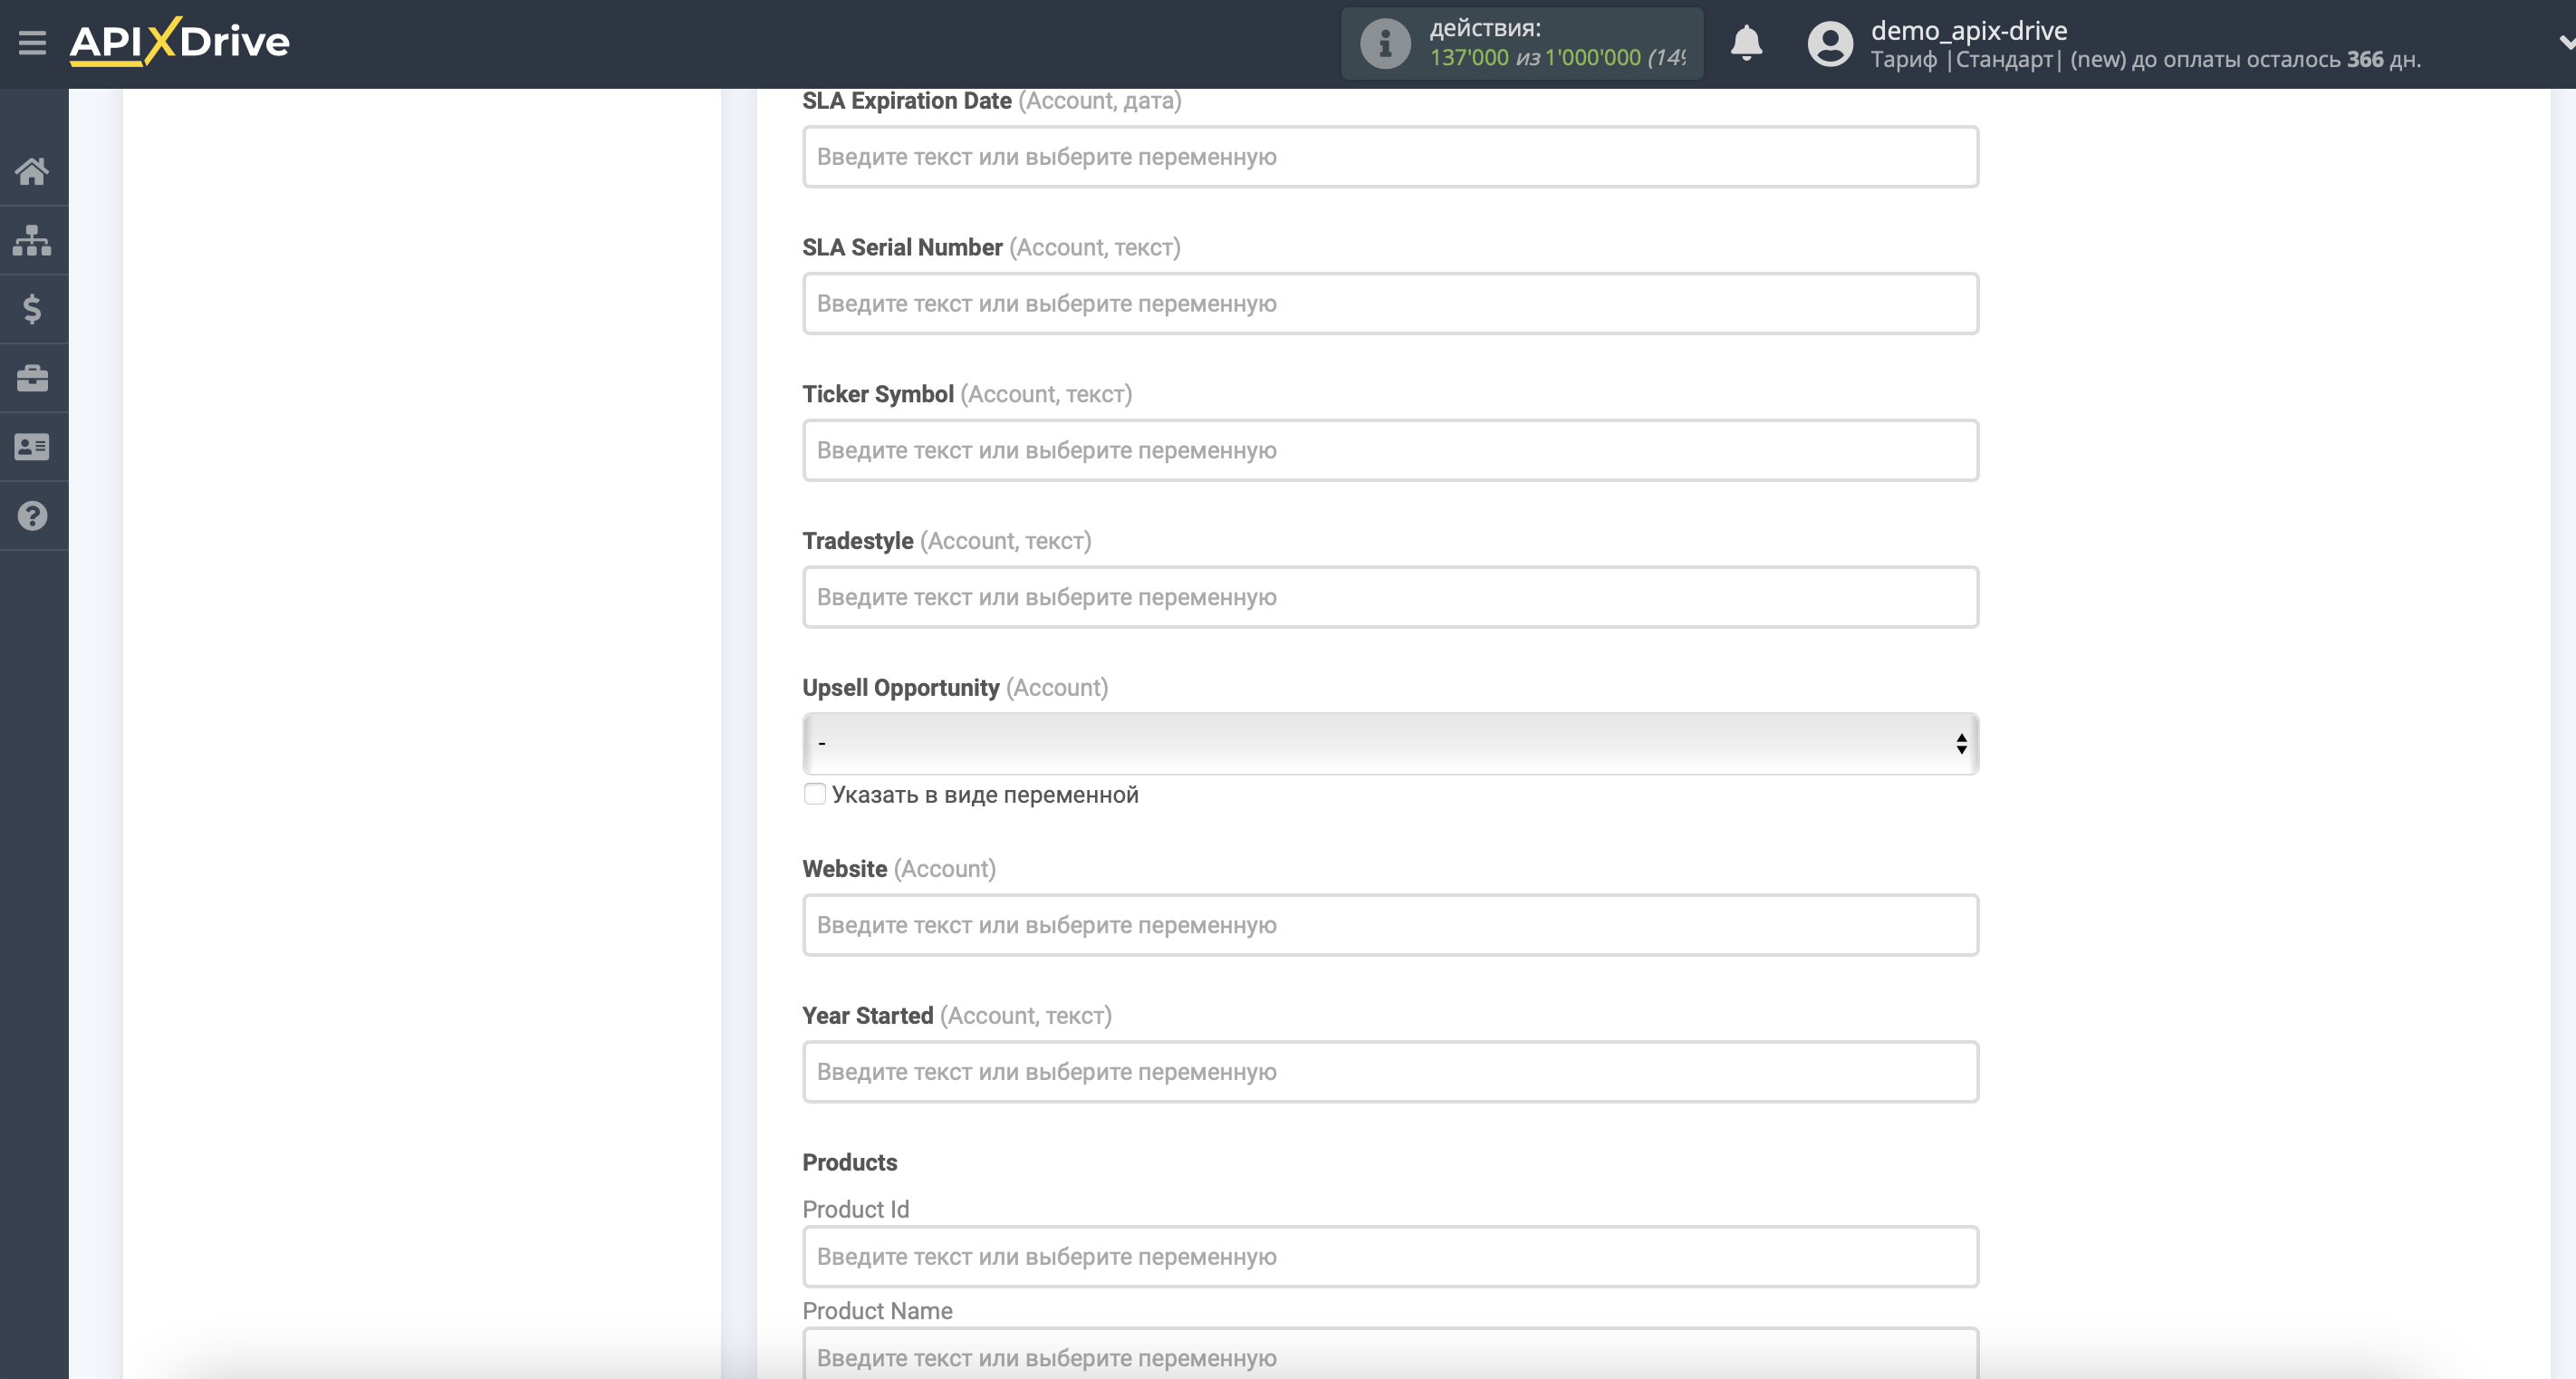Check 'Указать в виде переменной' checkbox

[815, 794]
